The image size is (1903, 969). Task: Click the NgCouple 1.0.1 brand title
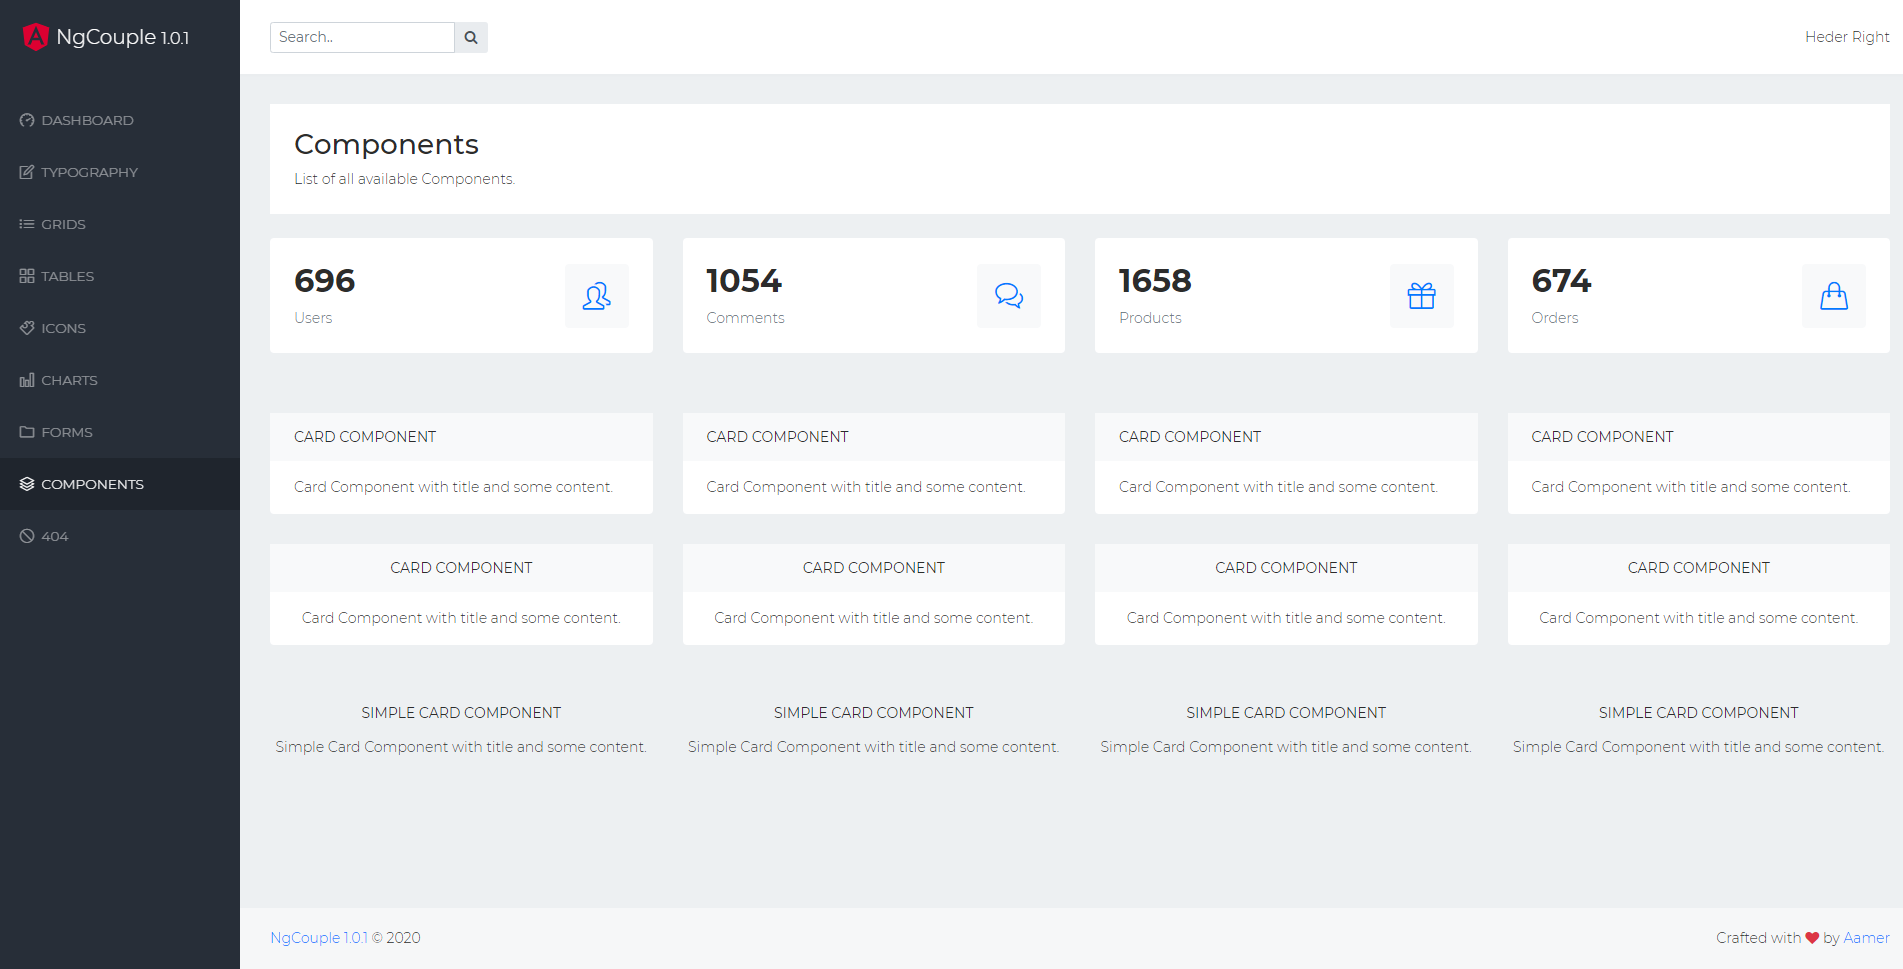tap(123, 37)
